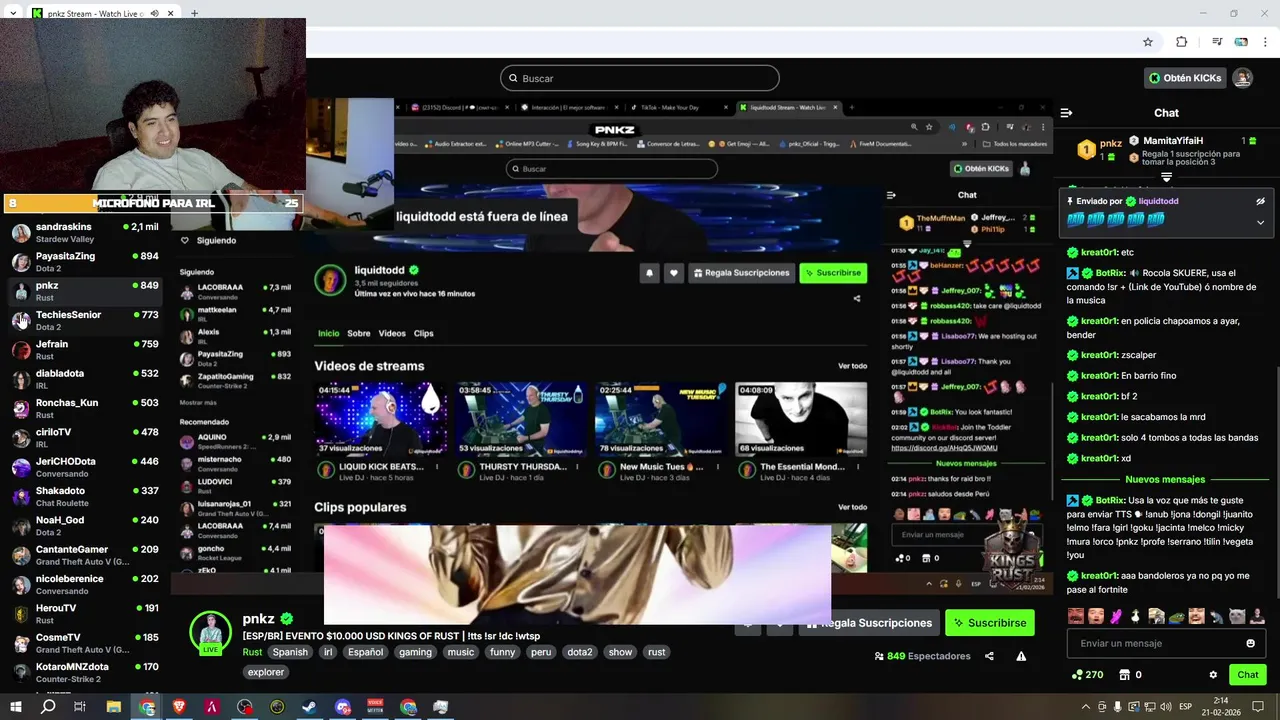Expand the pinned raid message chevron
Viewport: 1280px width, 720px height.
[1260, 222]
